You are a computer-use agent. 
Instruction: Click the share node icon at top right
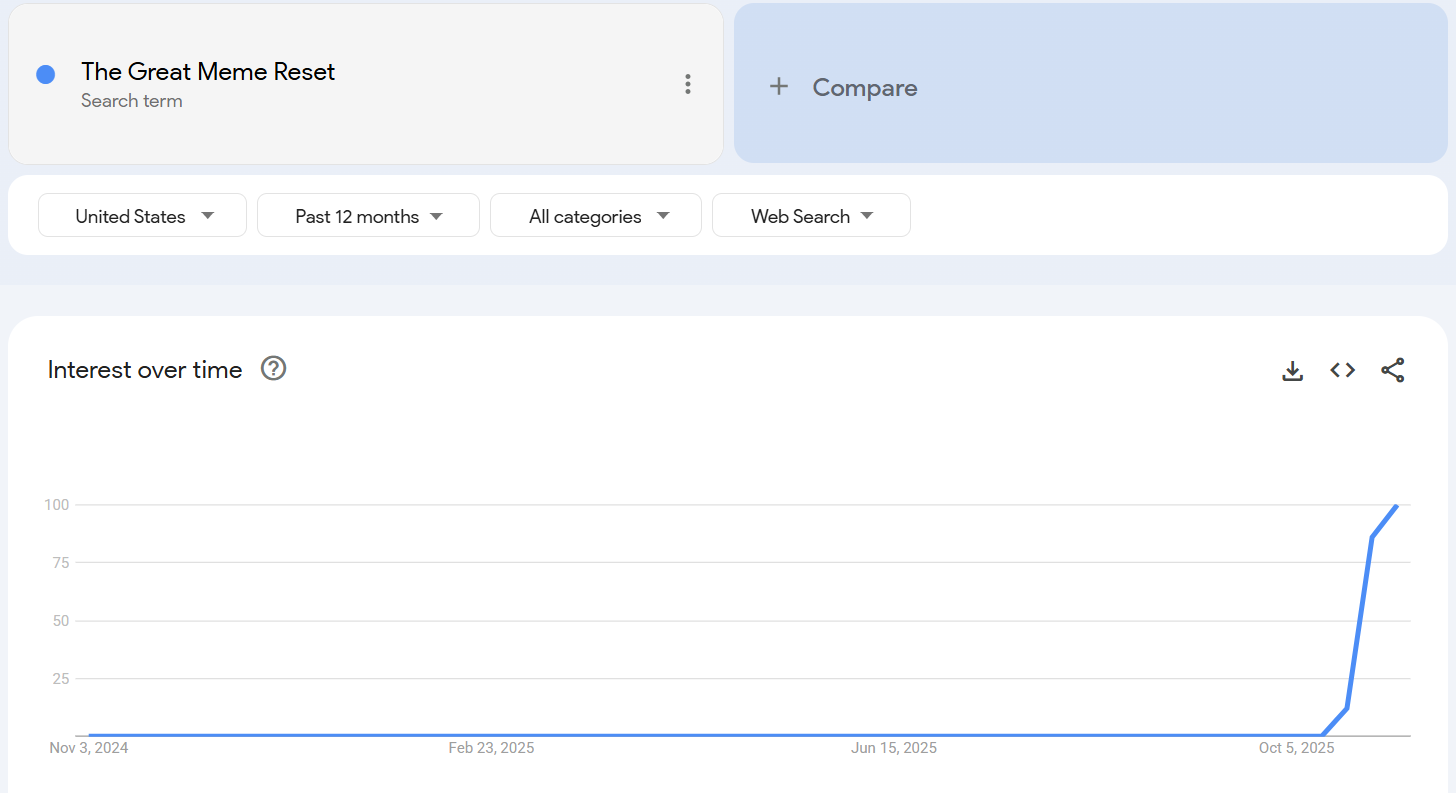(1393, 370)
